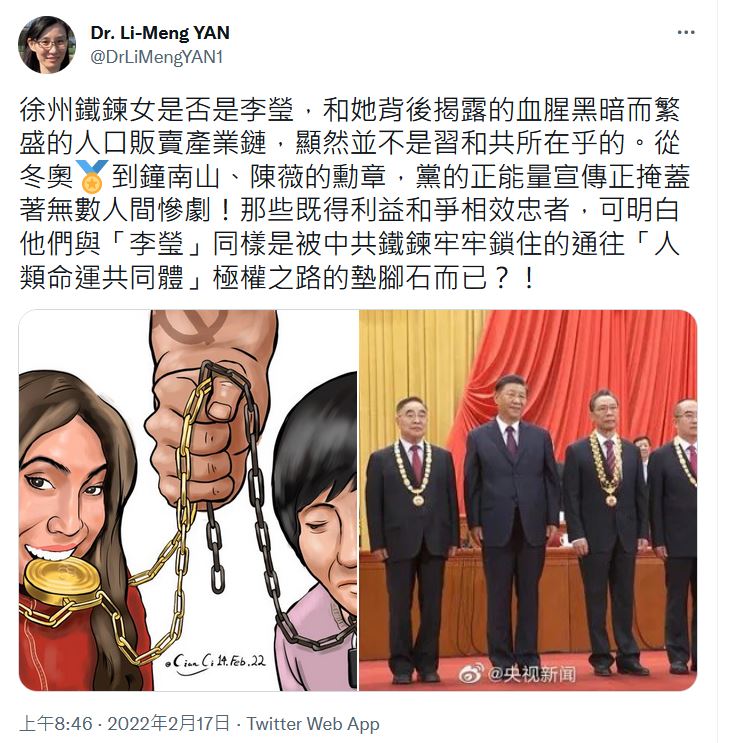Click the 上午8:46 timestamp
733x743 pixels.
pos(56,724)
